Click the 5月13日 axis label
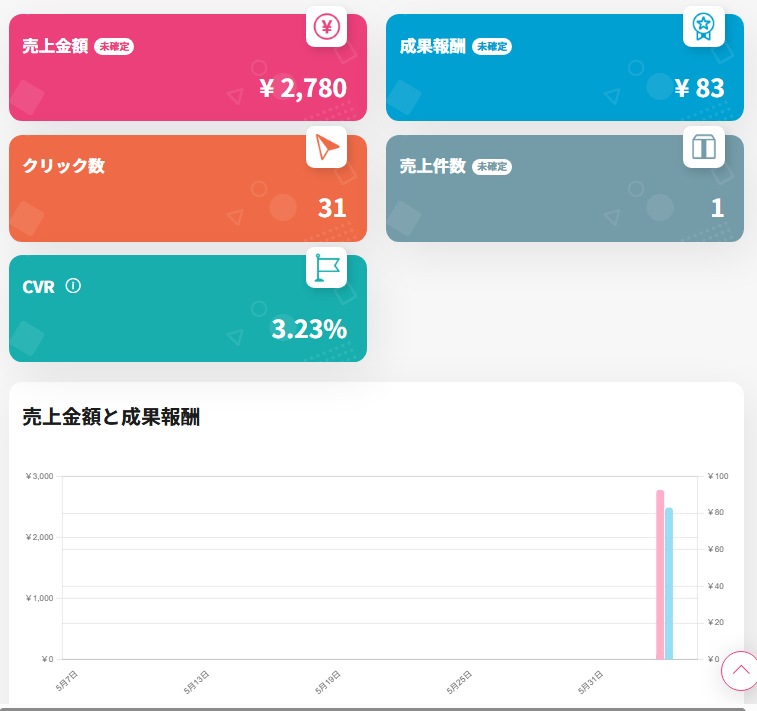 196,682
